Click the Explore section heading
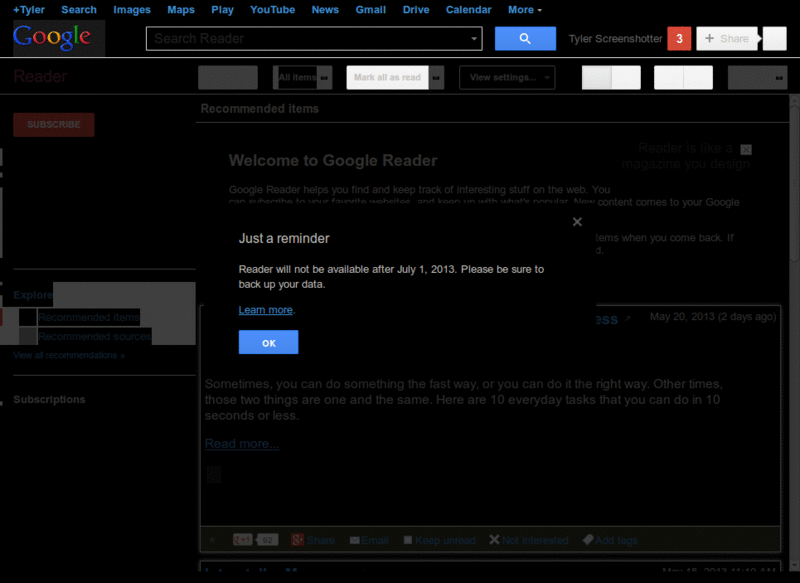 pyautogui.click(x=33, y=295)
